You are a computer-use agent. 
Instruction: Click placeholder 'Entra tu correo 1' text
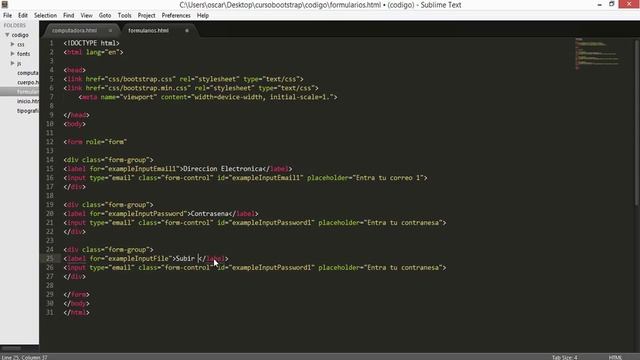(x=388, y=178)
